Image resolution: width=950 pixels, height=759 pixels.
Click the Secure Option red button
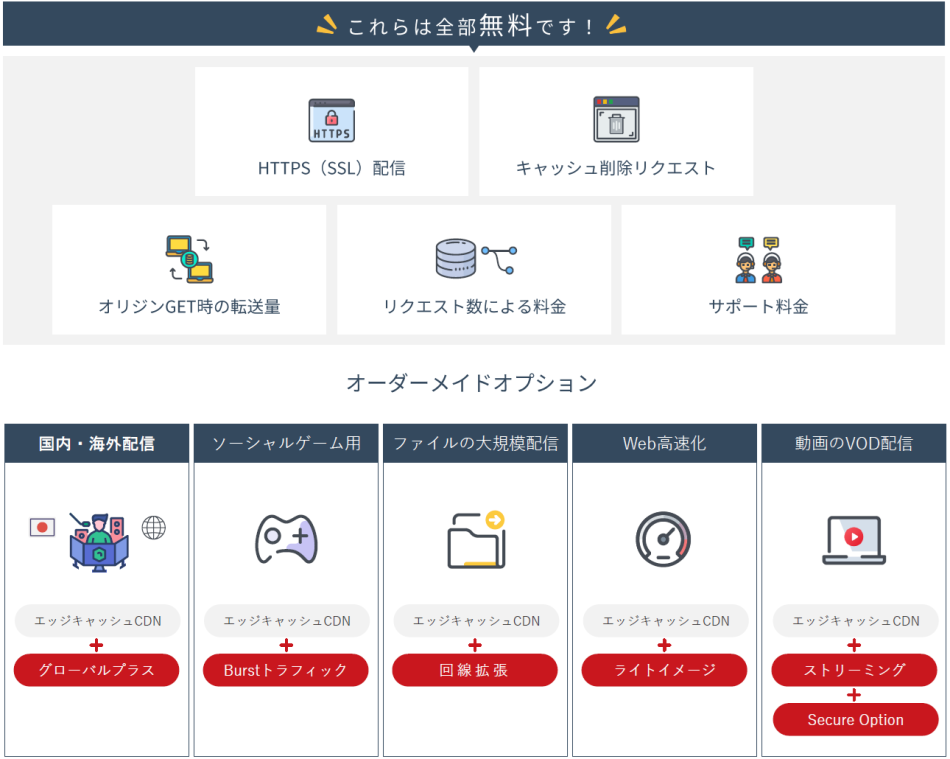855,720
